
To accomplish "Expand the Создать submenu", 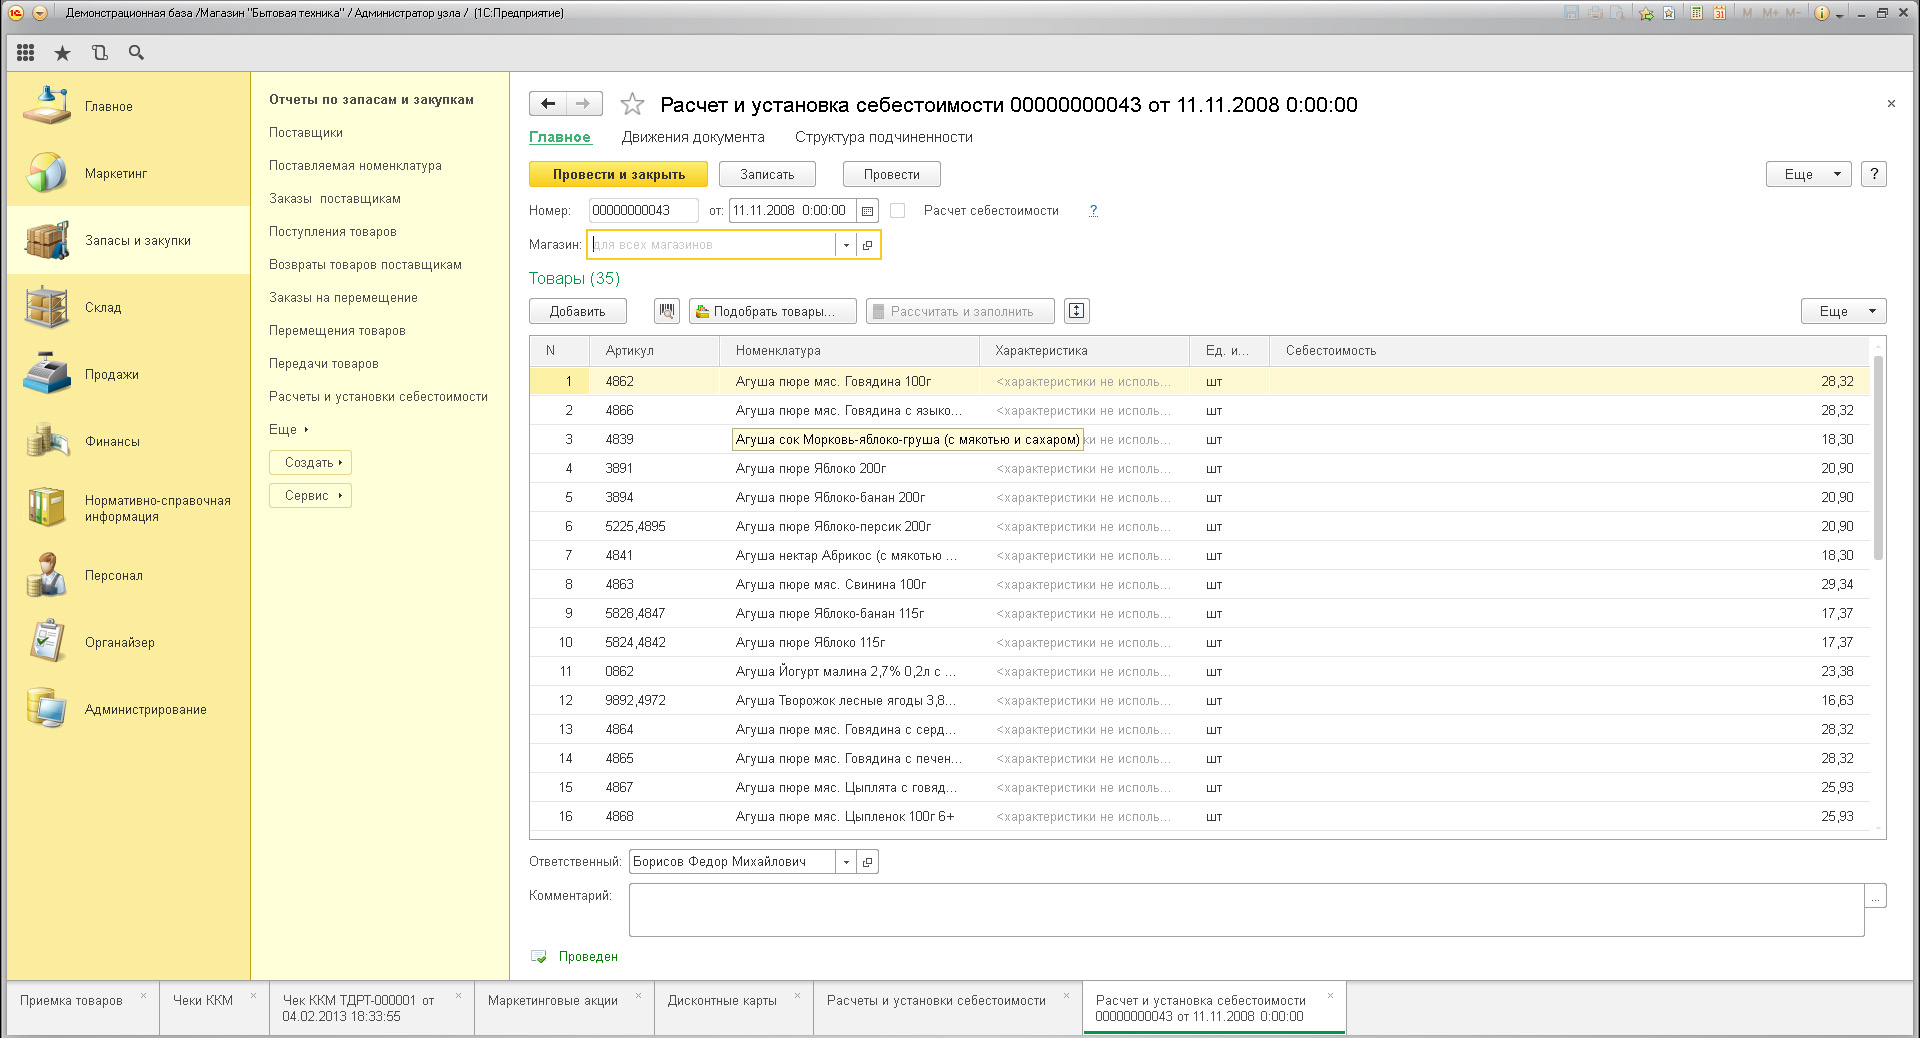I will click(x=311, y=462).
